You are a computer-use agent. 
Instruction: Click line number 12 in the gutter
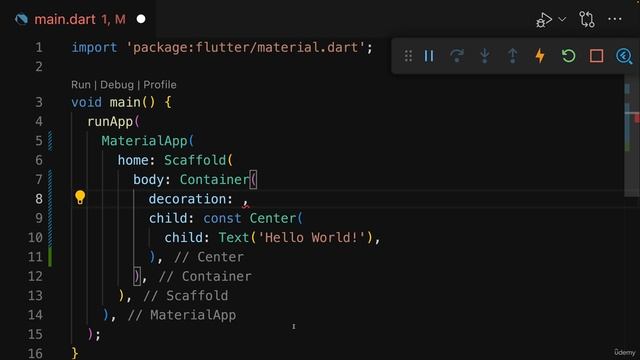coord(35,276)
